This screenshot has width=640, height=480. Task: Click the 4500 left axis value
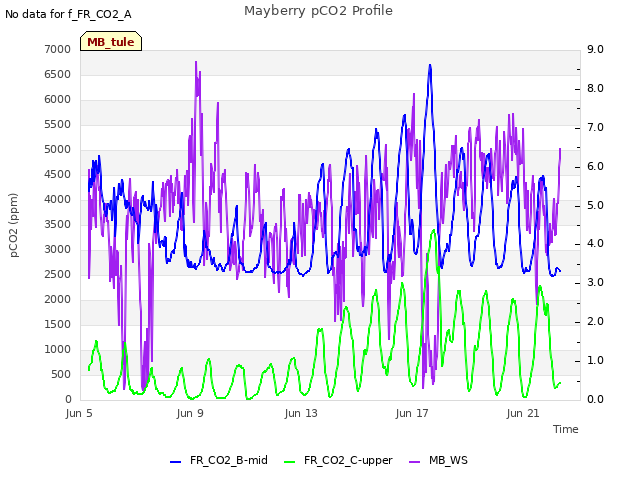click(x=58, y=174)
